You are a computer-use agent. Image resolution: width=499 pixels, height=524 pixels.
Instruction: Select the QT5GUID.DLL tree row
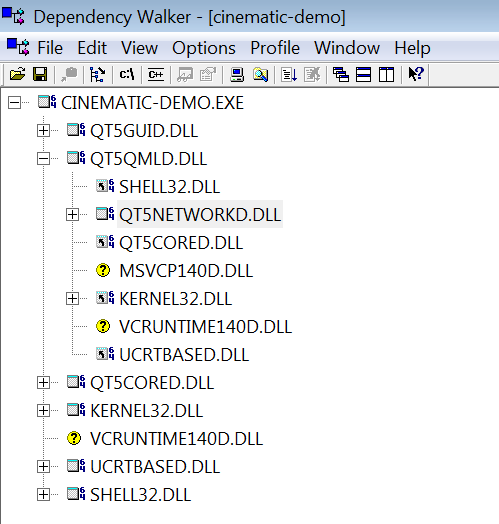tap(144, 131)
